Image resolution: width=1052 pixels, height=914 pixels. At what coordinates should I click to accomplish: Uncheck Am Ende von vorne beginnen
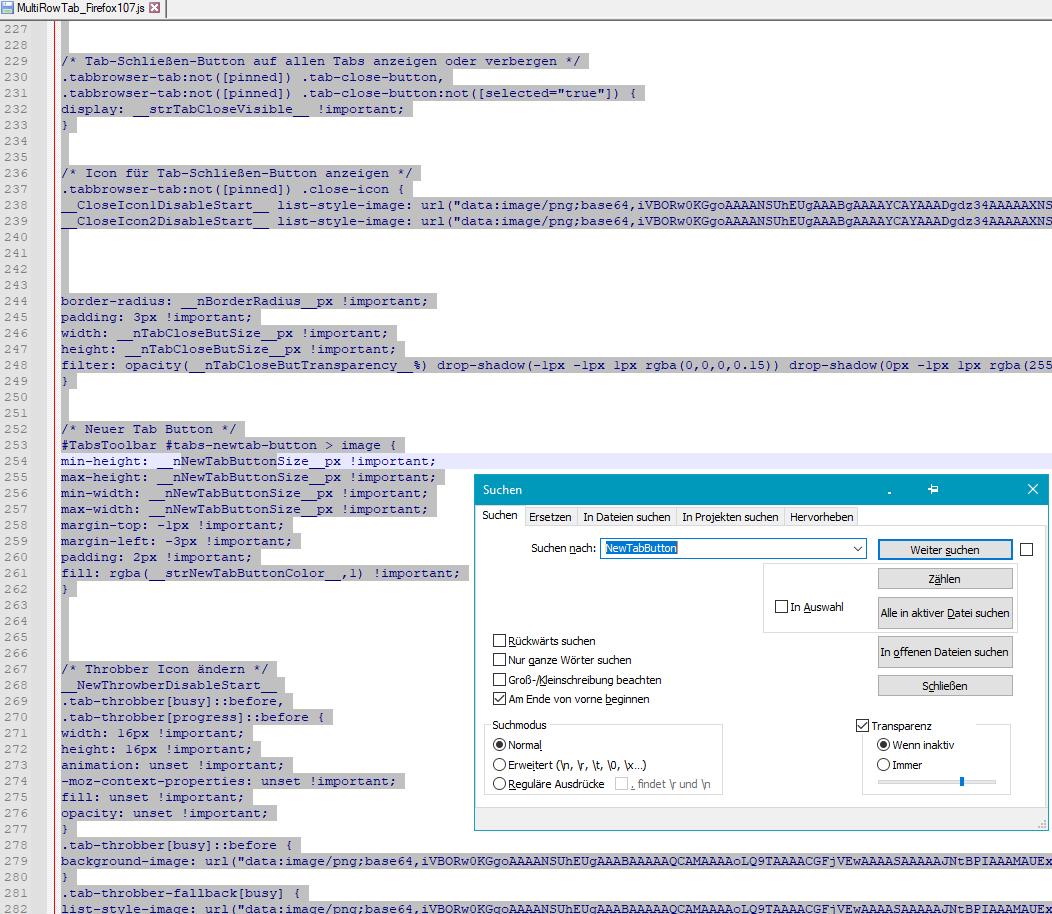coord(500,699)
